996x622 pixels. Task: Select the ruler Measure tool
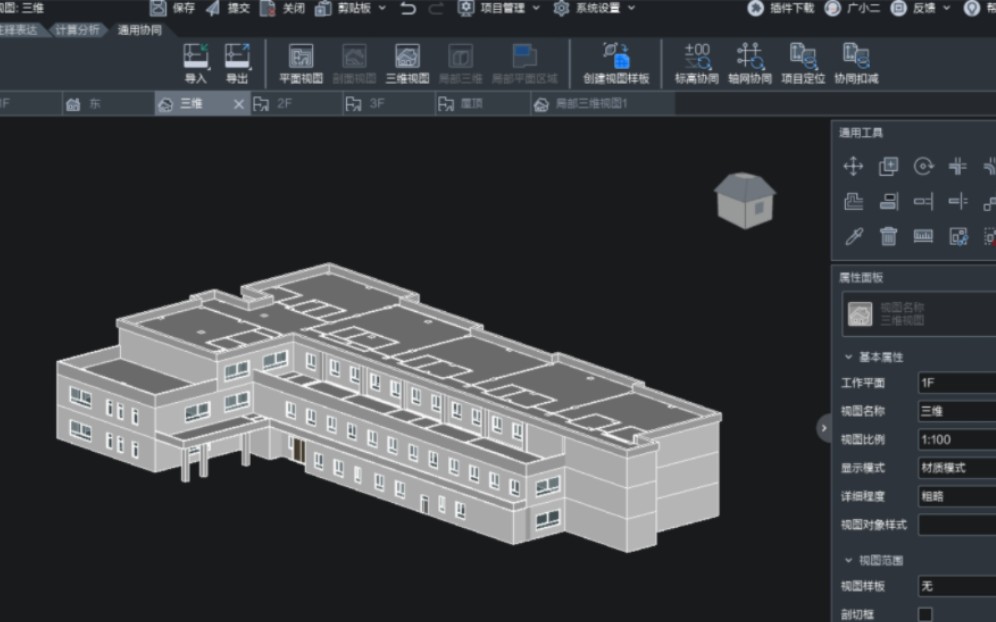[923, 236]
